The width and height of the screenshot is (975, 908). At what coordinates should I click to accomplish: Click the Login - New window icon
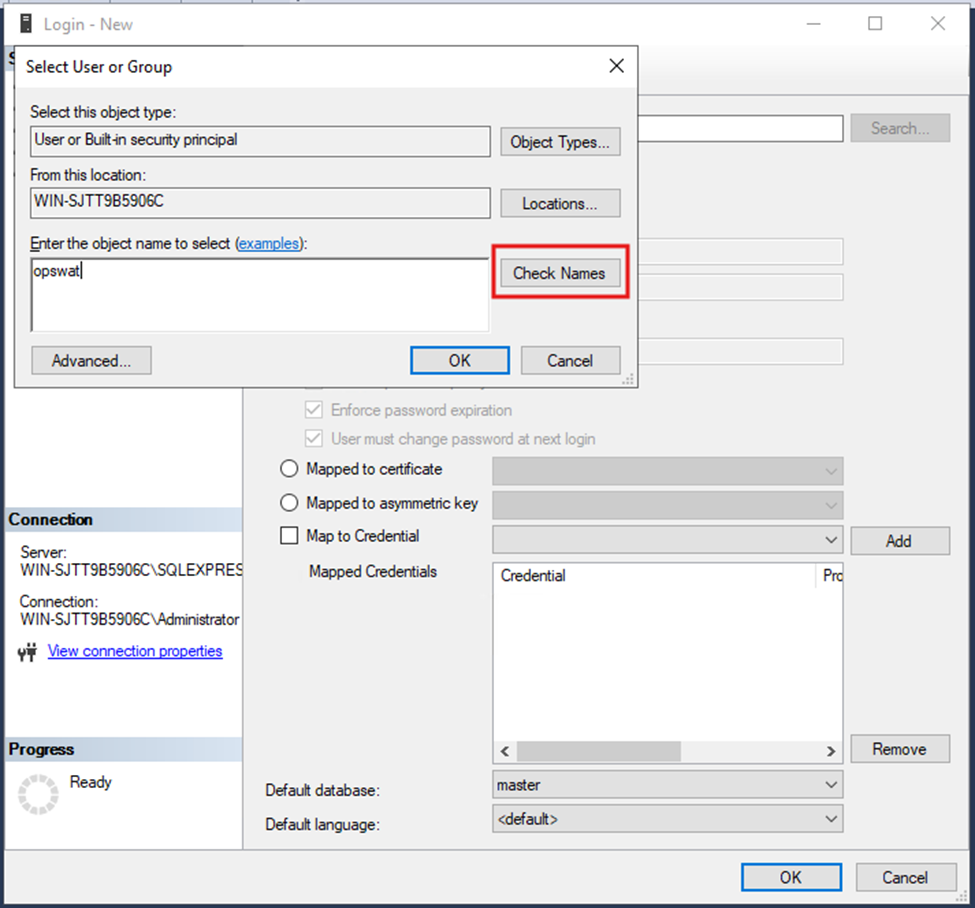[26, 24]
